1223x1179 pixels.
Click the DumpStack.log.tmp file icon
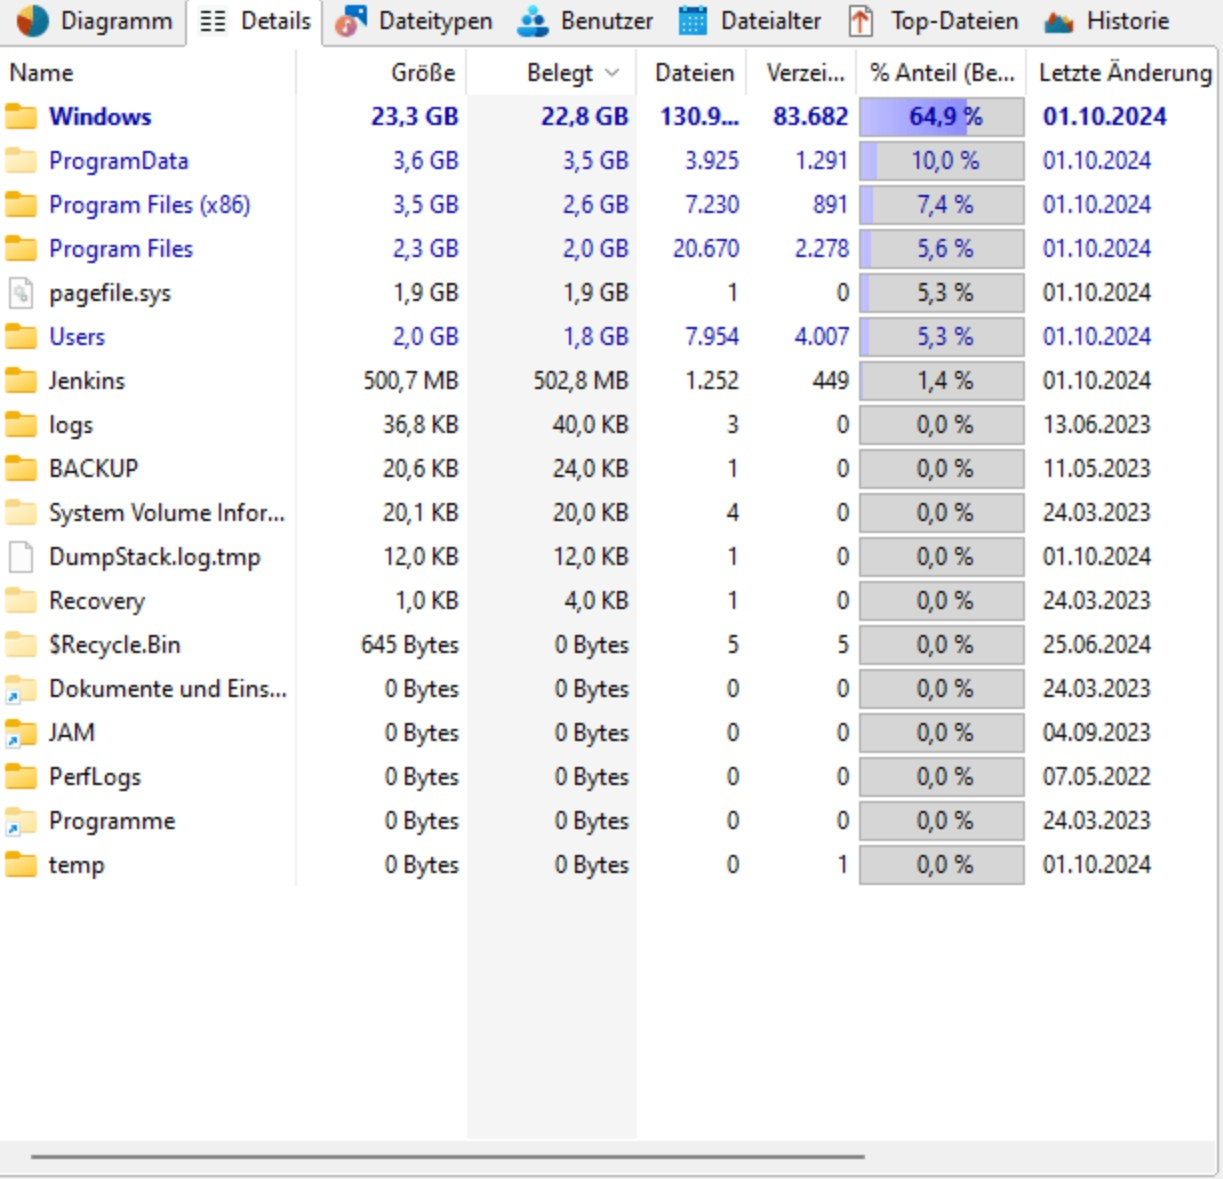20,557
